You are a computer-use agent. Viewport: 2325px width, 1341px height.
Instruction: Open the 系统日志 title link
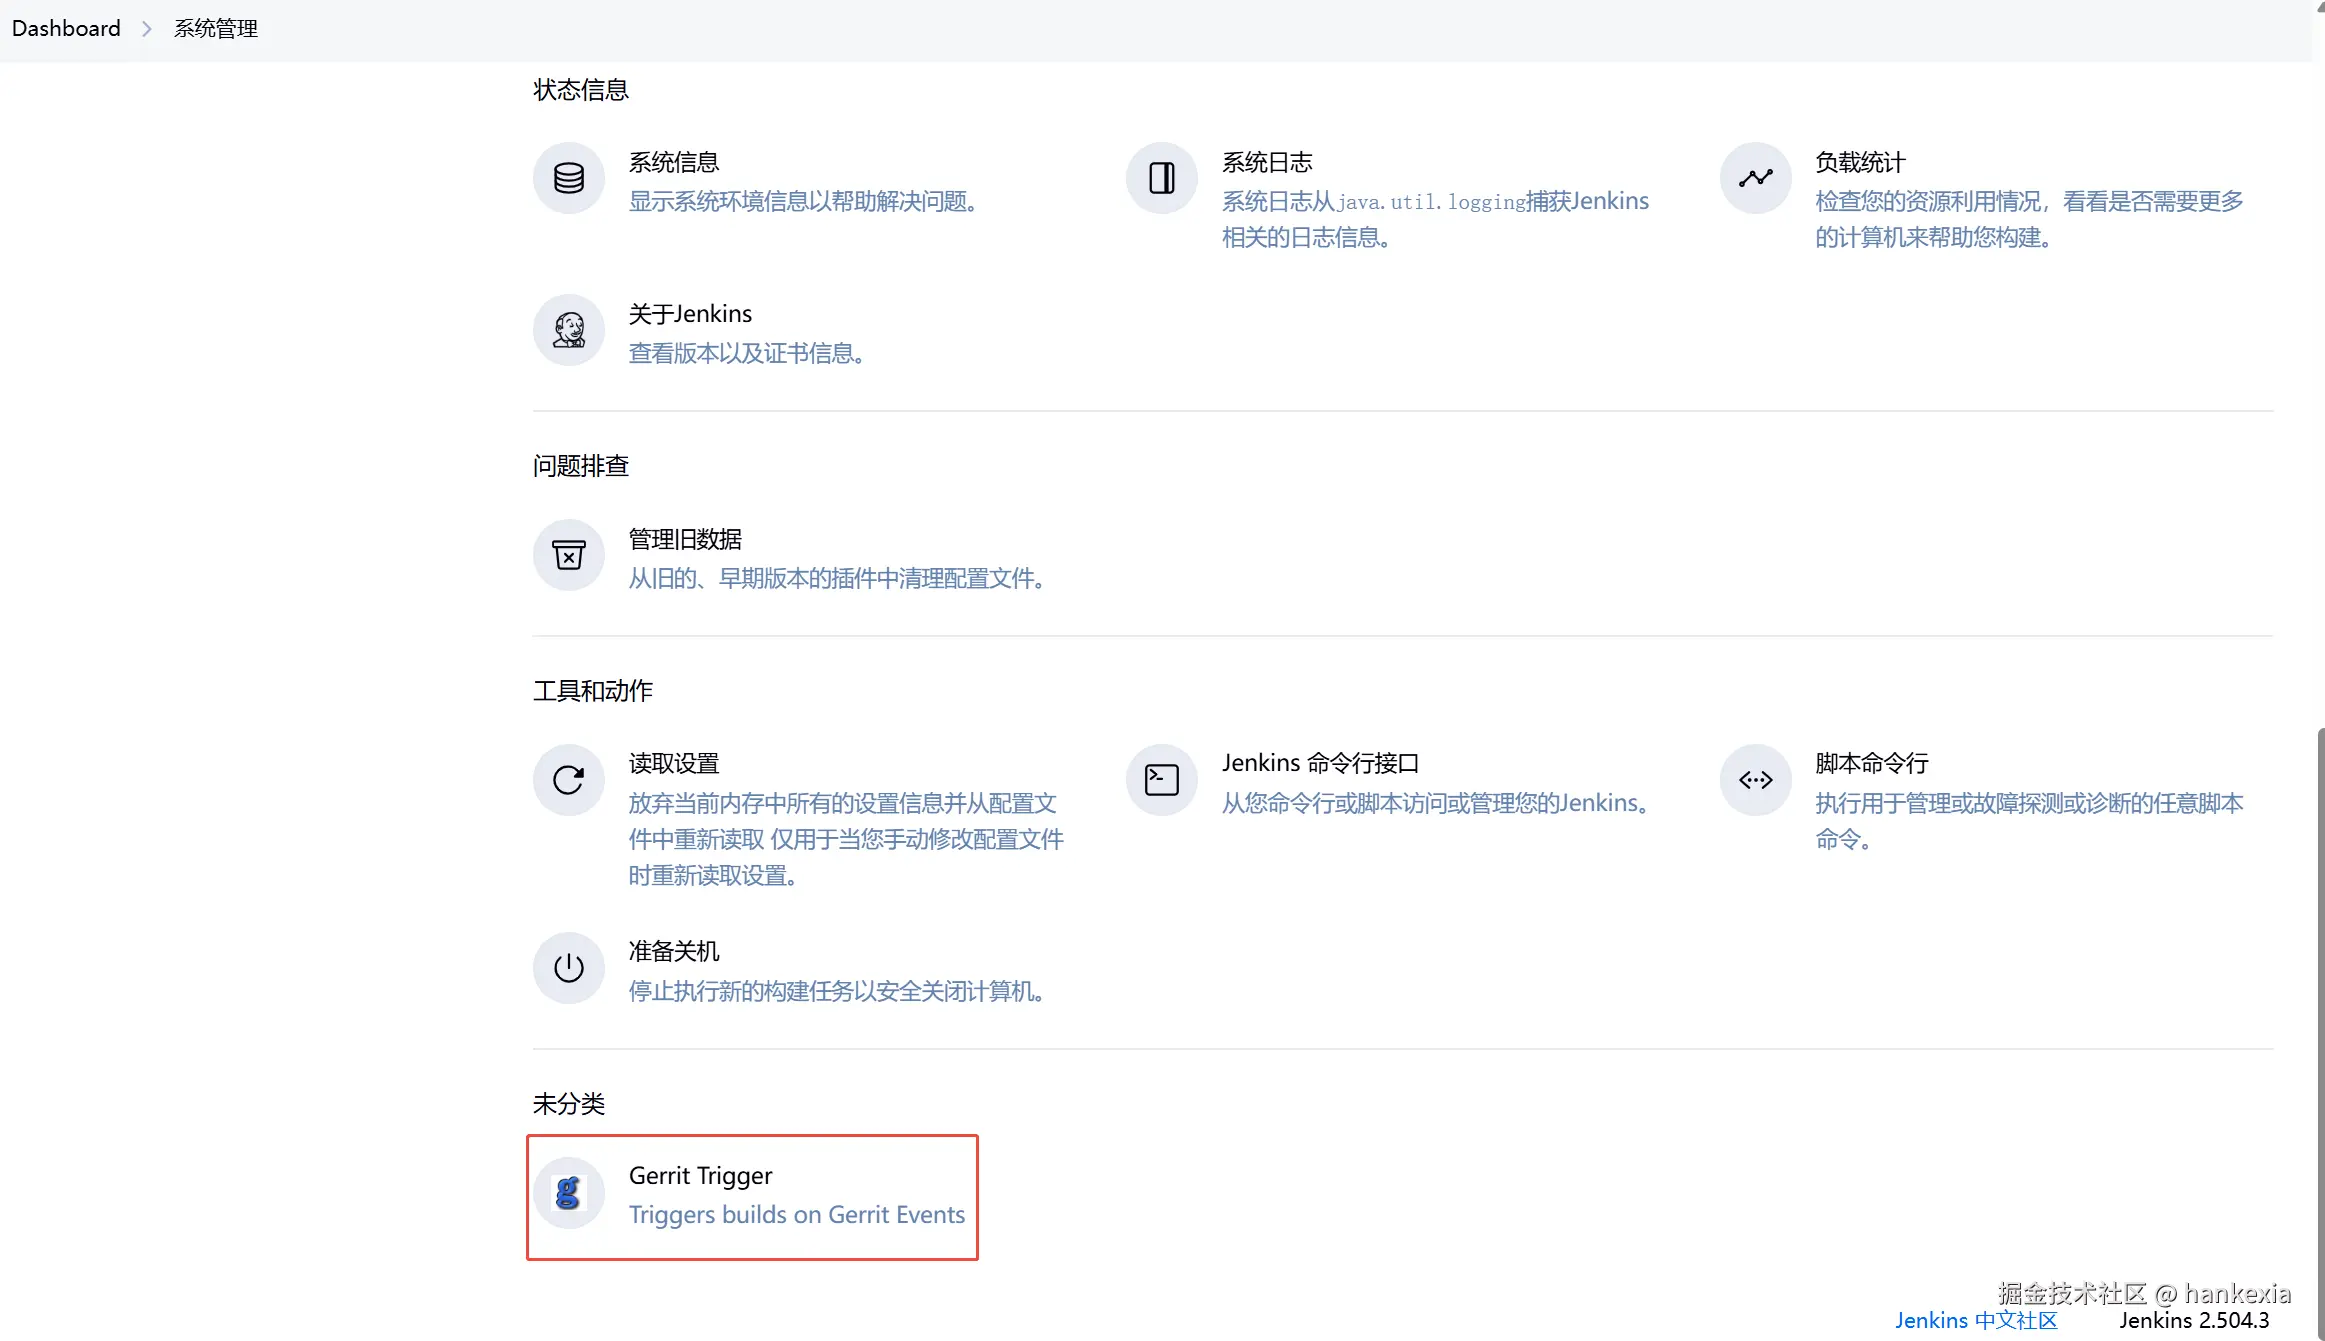click(x=1267, y=162)
